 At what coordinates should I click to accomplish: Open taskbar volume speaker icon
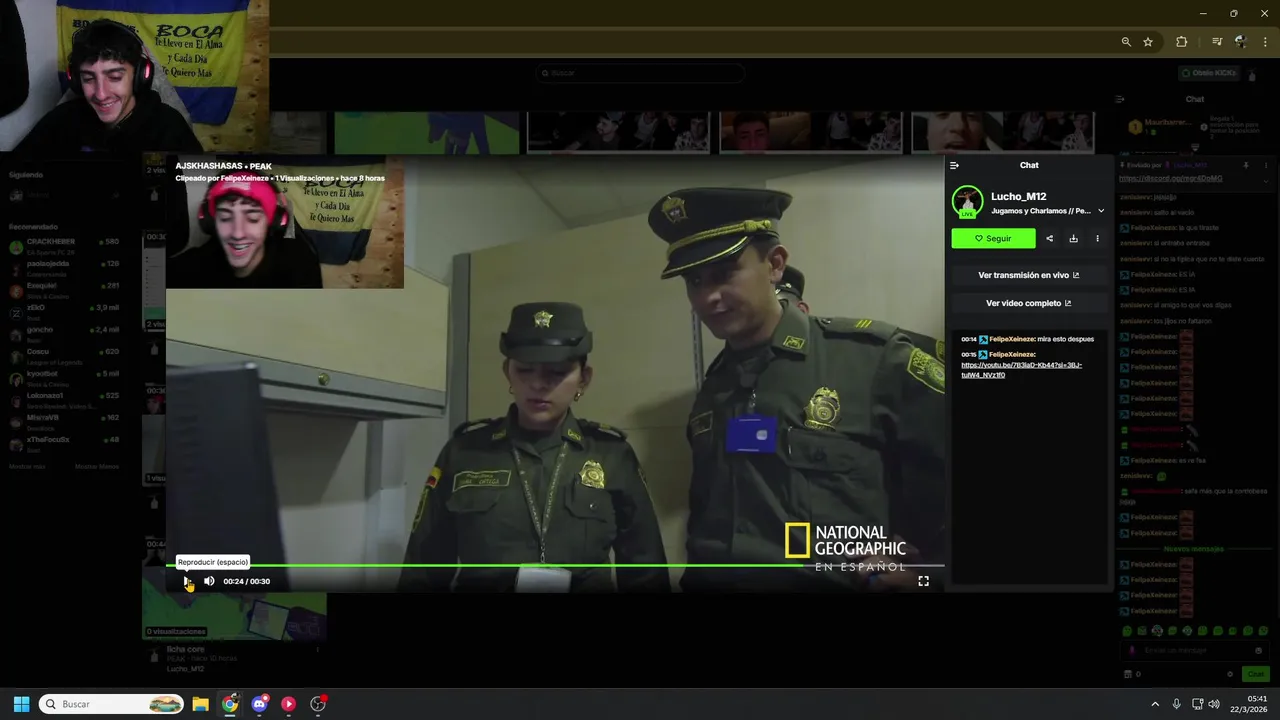point(1214,704)
